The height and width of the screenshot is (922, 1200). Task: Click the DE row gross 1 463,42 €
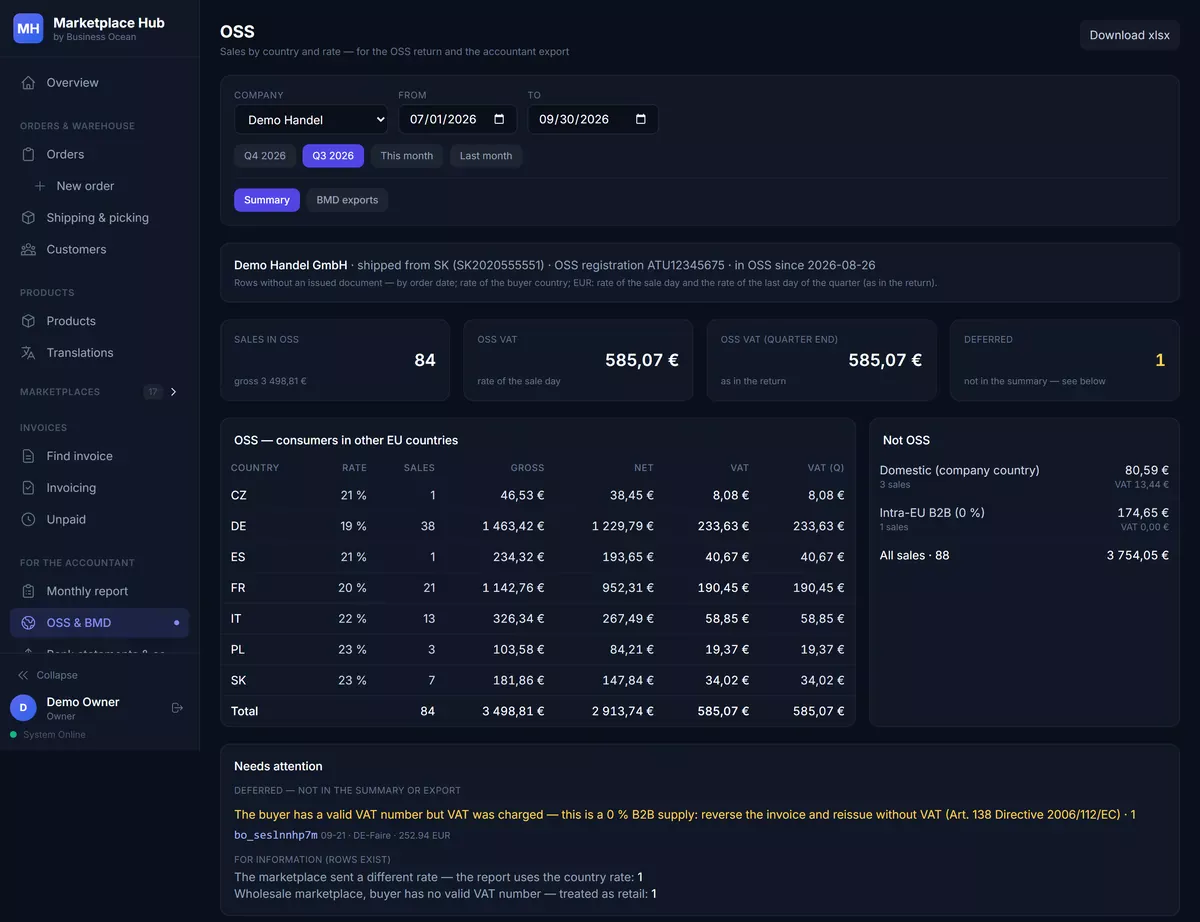tap(511, 526)
